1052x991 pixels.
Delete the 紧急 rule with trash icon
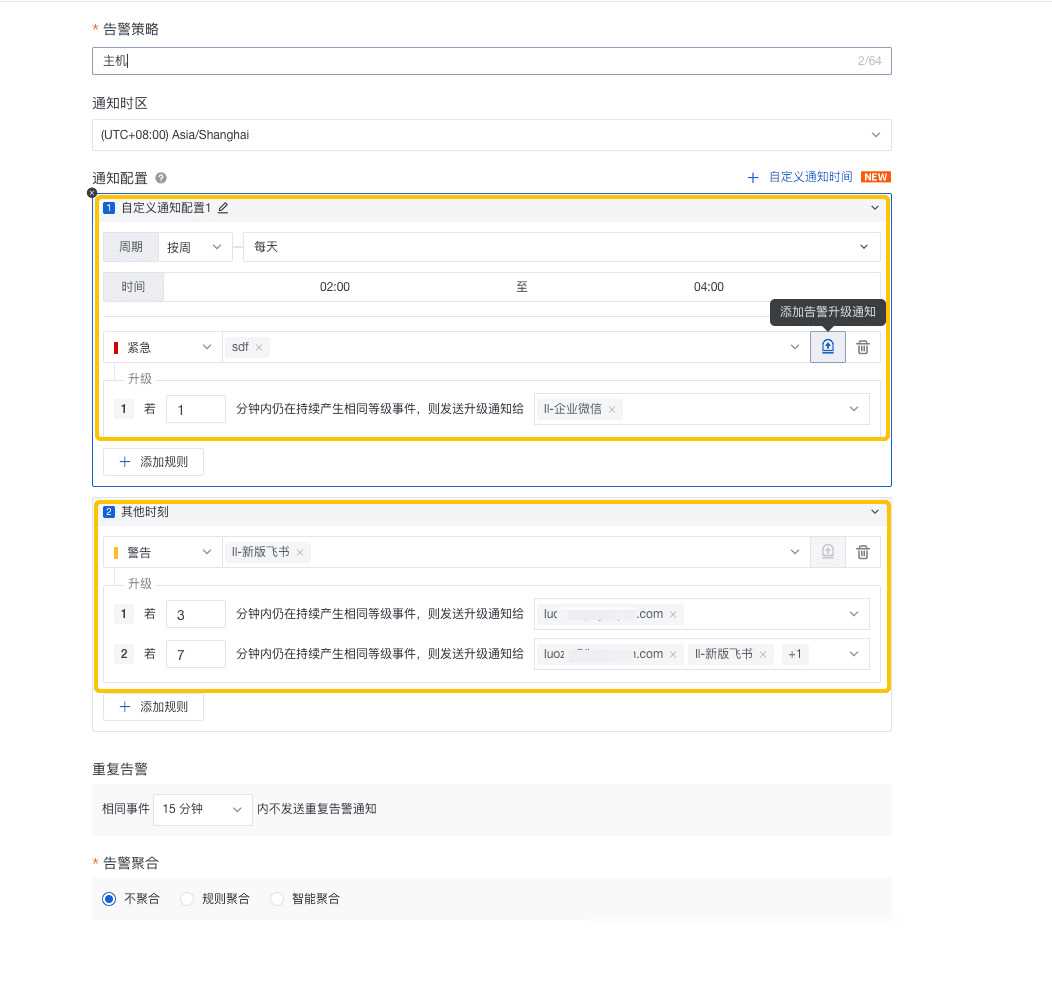863,347
